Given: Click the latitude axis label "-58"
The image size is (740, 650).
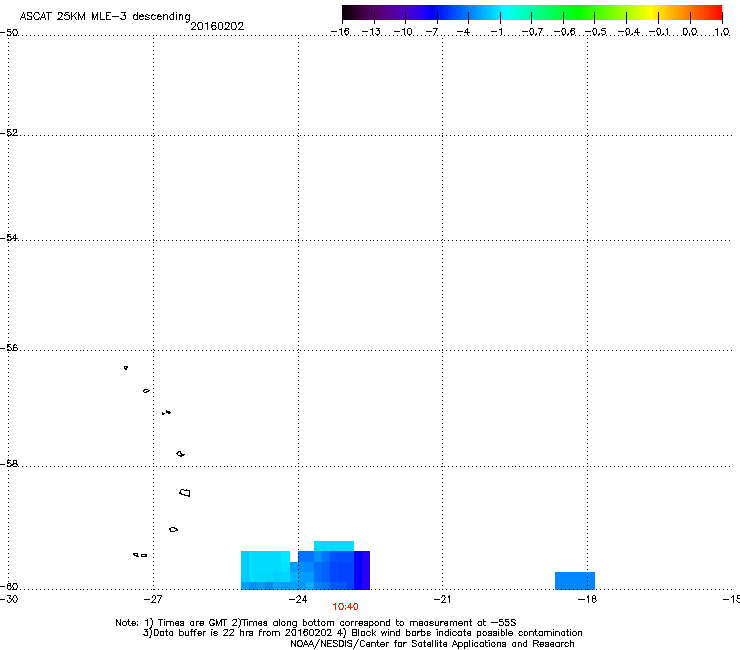Looking at the screenshot, I should click(9, 464).
